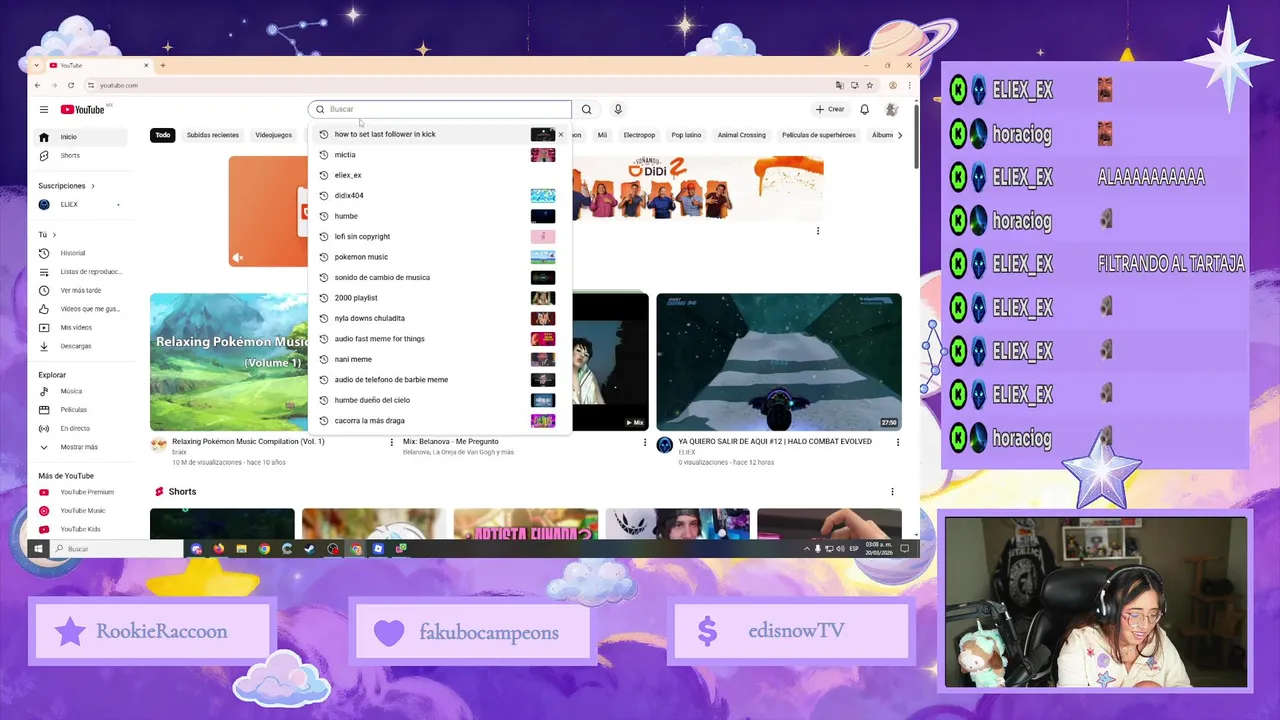Click the Crear button
Screen dimensions: 1280x720
coord(830,109)
